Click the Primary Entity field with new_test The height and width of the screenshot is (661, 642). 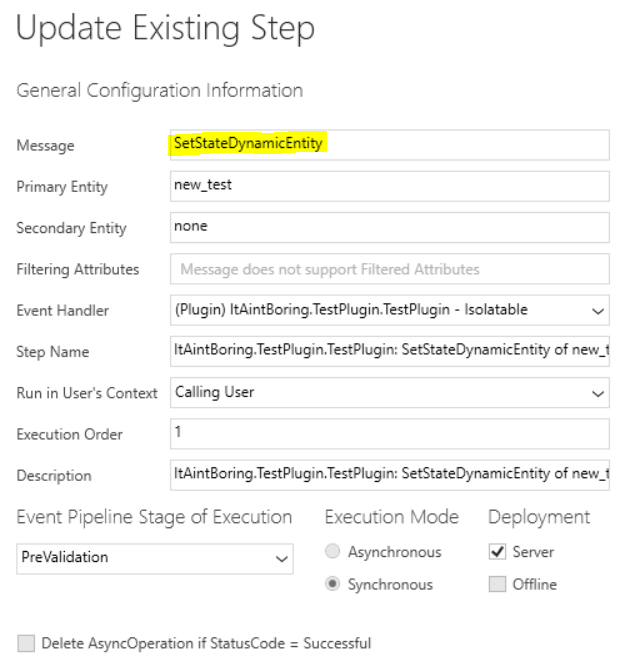pyautogui.click(x=389, y=186)
